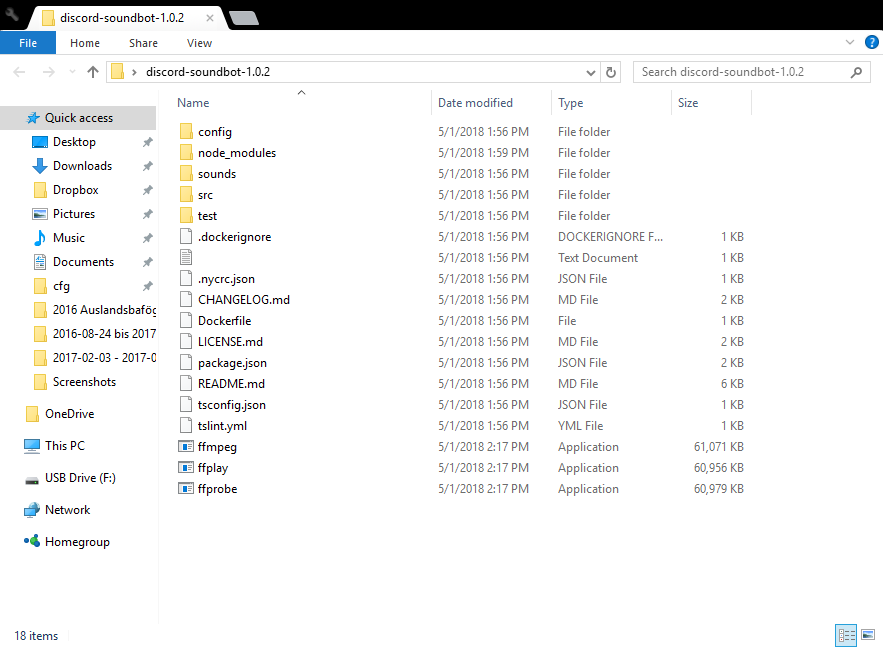The image size is (883, 647).
Task: Click the wrench icon in title bar
Action: [x=12, y=15]
